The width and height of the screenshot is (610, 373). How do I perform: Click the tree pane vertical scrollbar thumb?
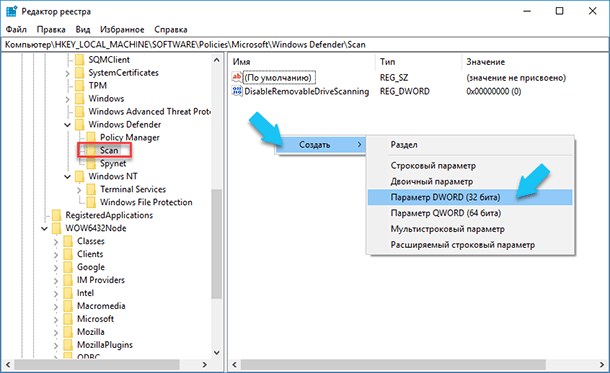point(217,244)
